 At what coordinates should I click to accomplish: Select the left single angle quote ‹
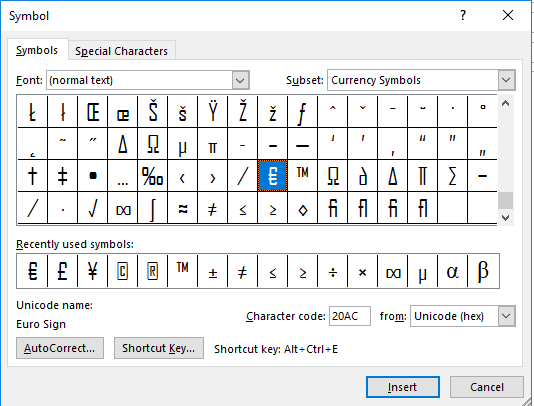point(183,176)
